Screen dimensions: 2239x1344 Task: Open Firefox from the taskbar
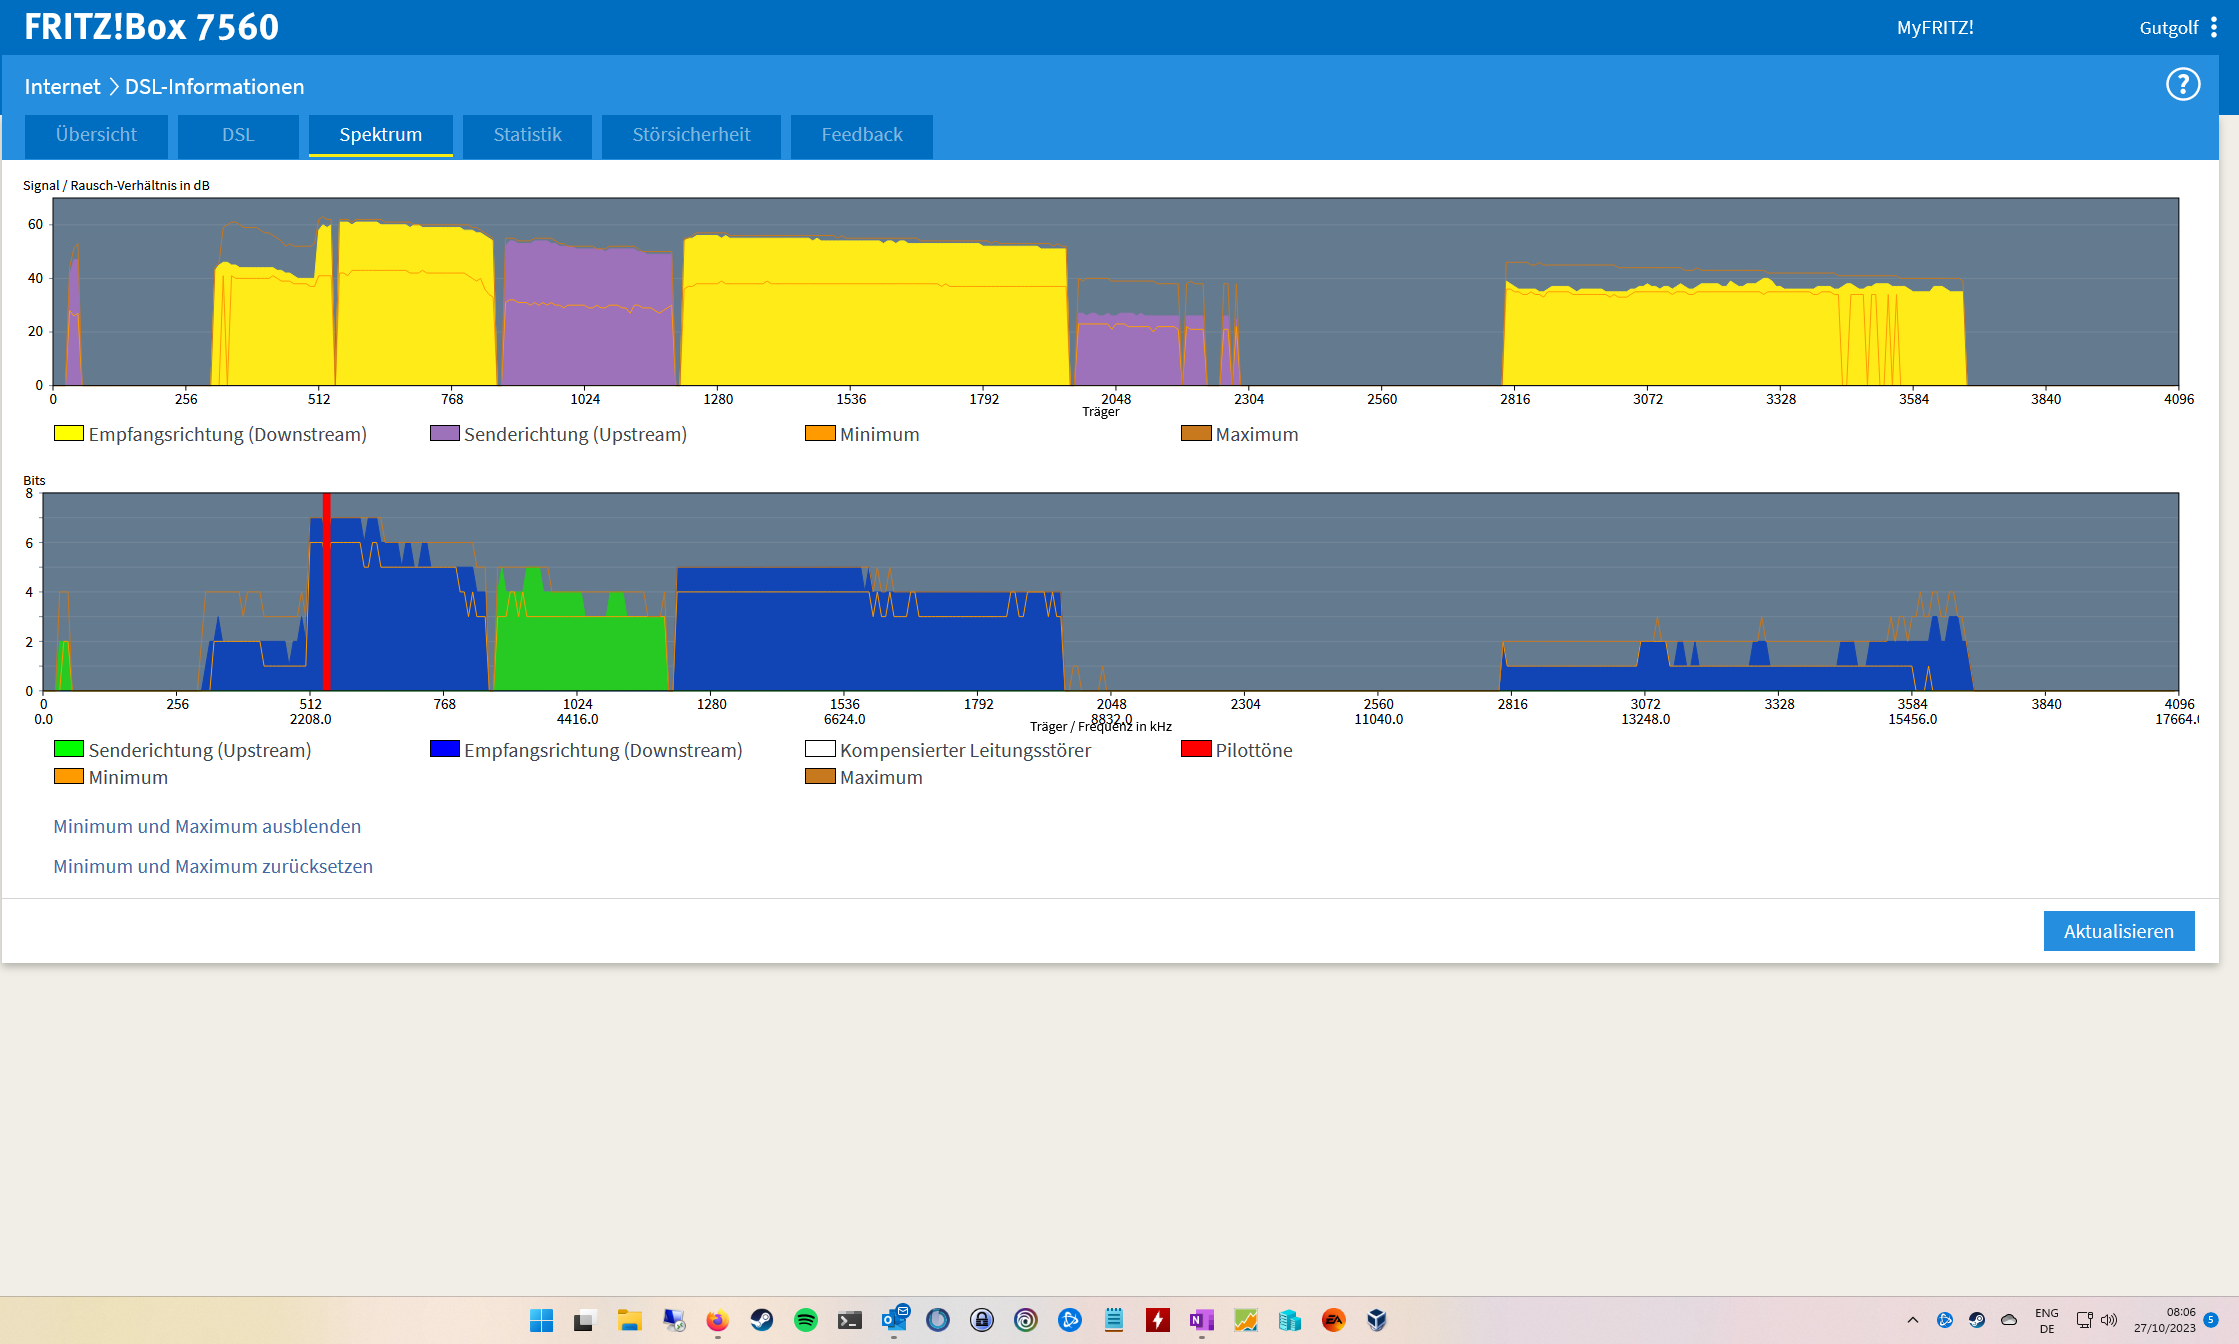[717, 1320]
